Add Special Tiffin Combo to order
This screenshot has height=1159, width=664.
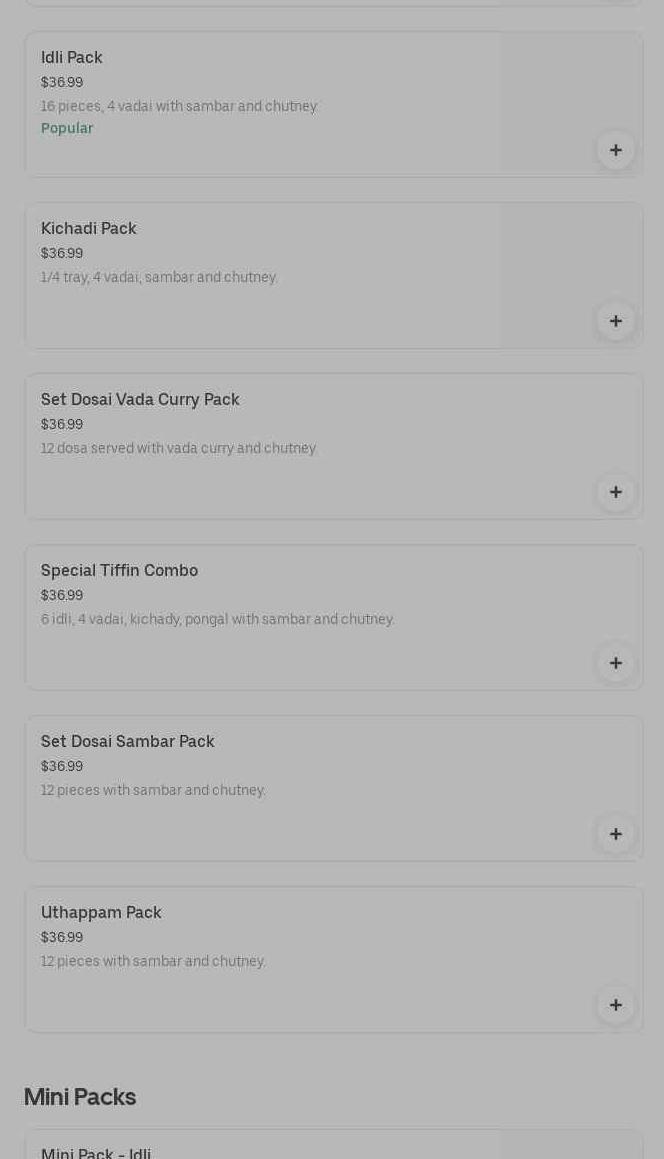(x=615, y=663)
